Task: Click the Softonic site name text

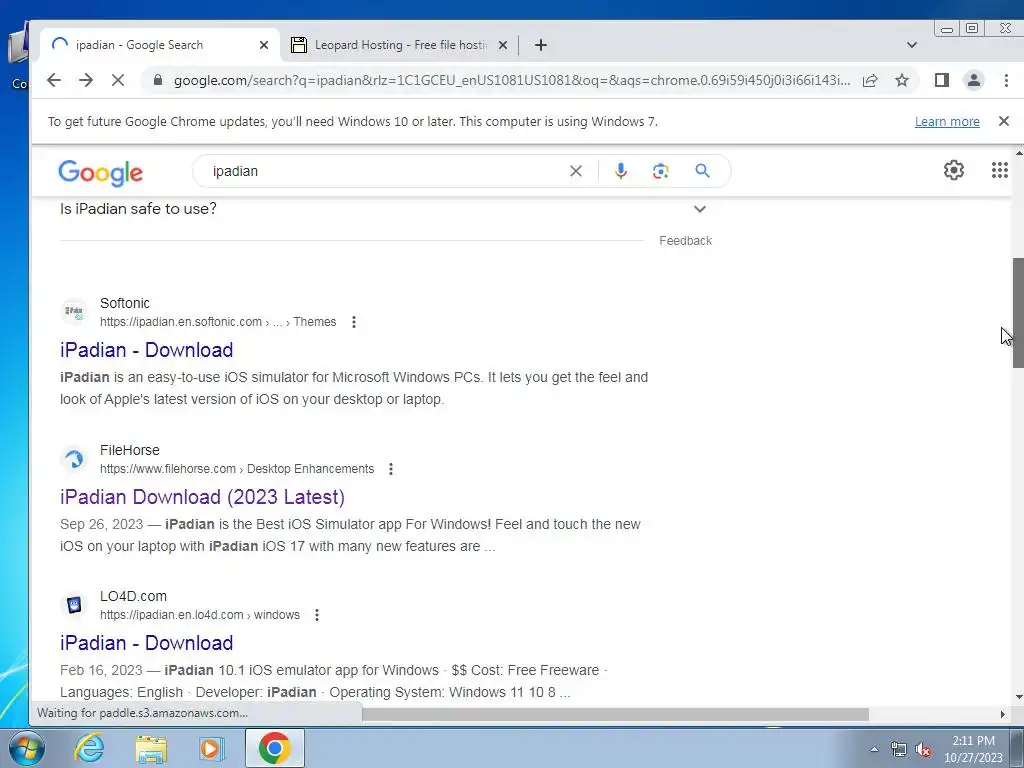Action: tap(125, 303)
